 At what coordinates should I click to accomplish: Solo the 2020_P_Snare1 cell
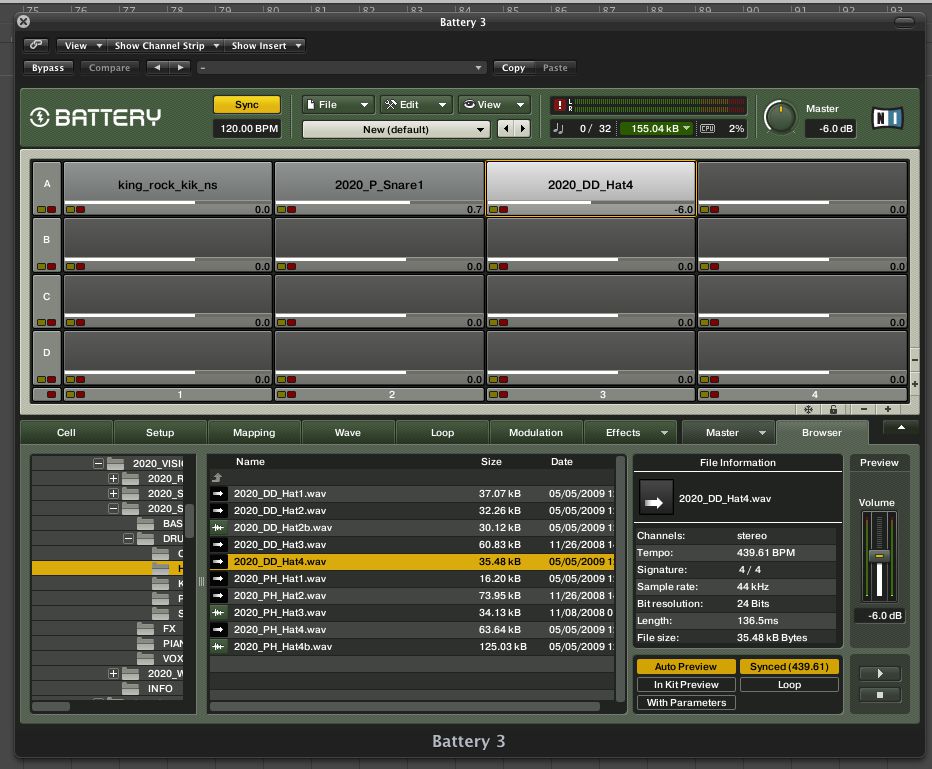(282, 209)
